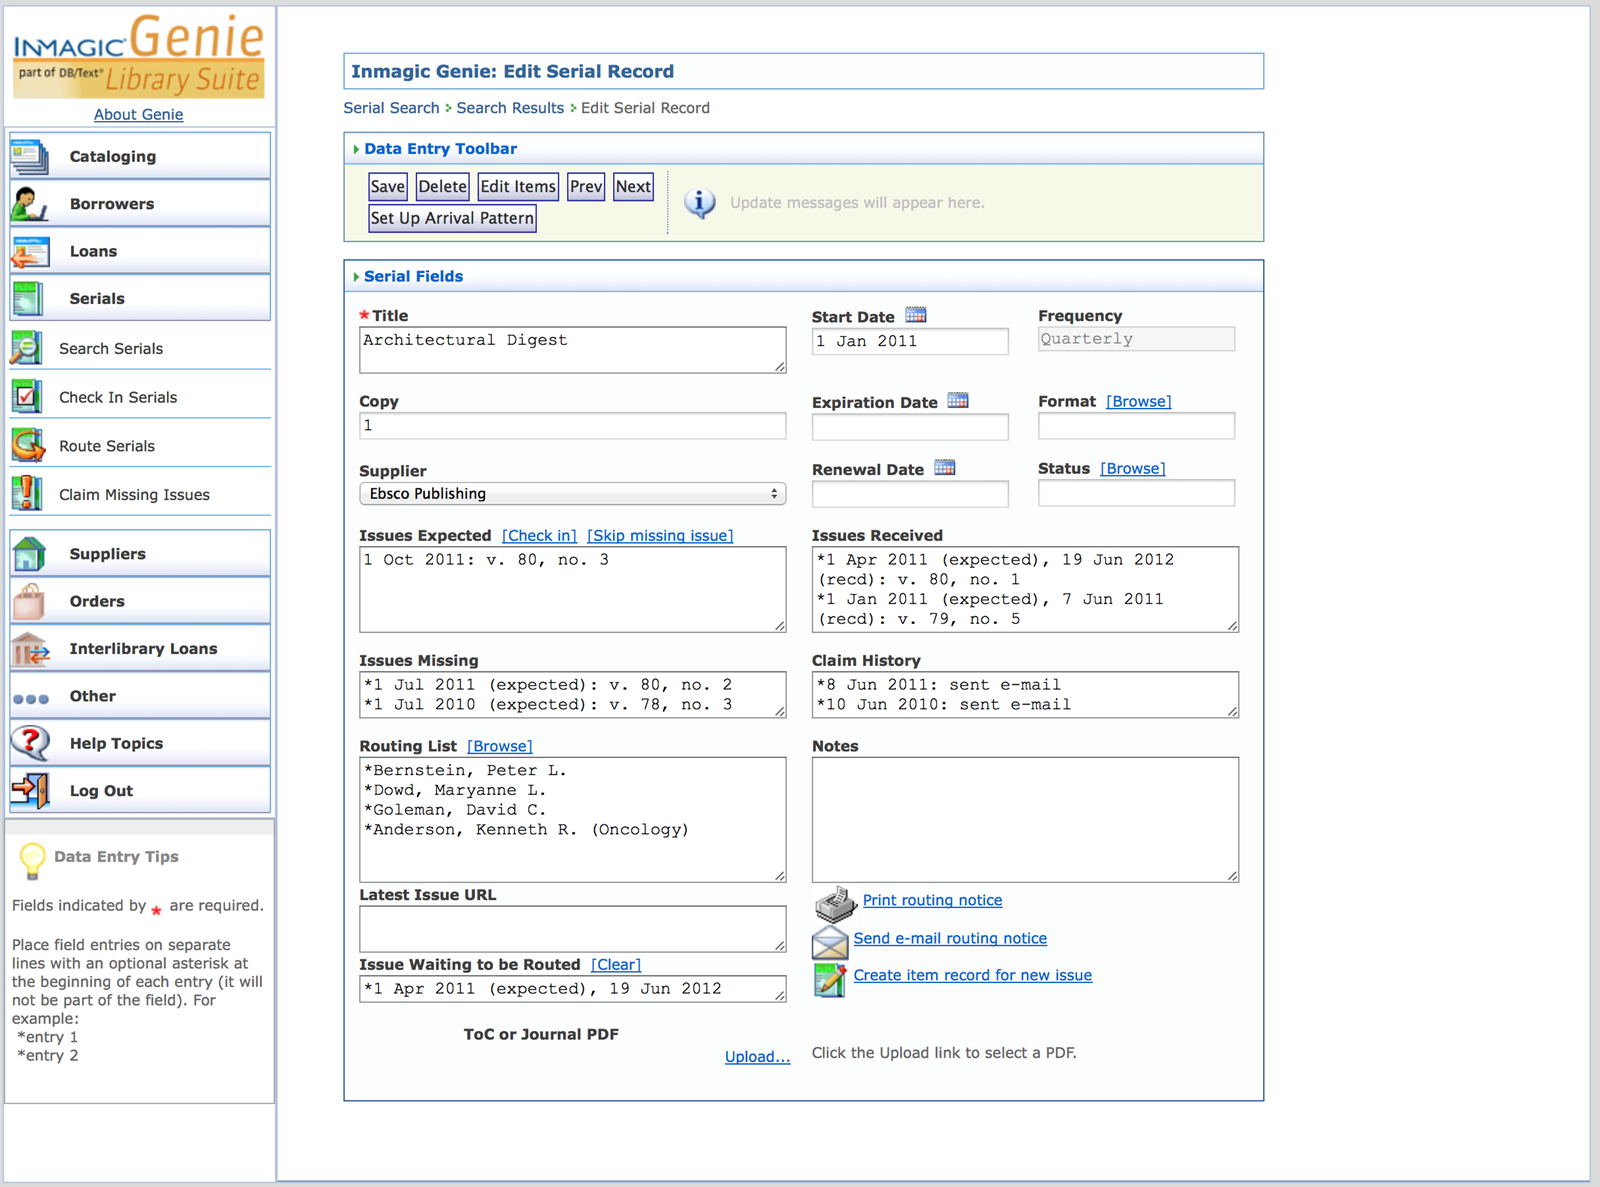Collapse the Serial Fields section

point(356,277)
